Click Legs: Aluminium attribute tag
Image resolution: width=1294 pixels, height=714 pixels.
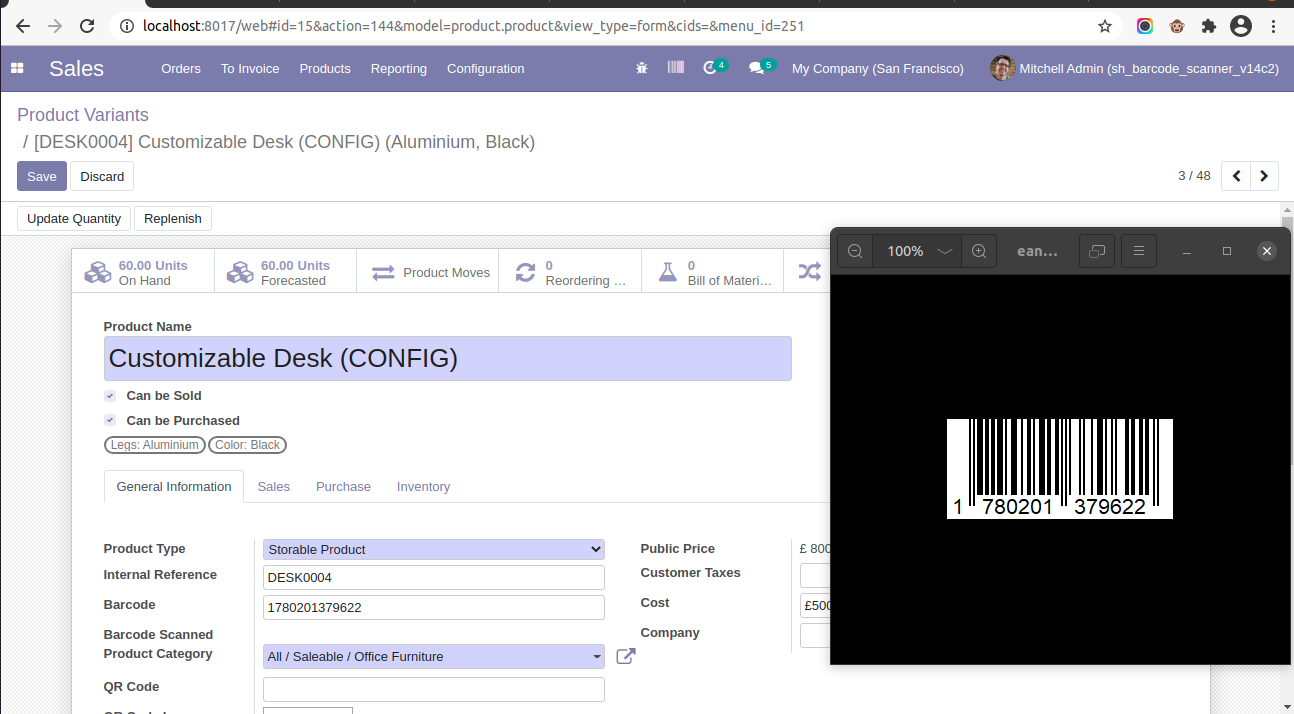[x=155, y=445]
